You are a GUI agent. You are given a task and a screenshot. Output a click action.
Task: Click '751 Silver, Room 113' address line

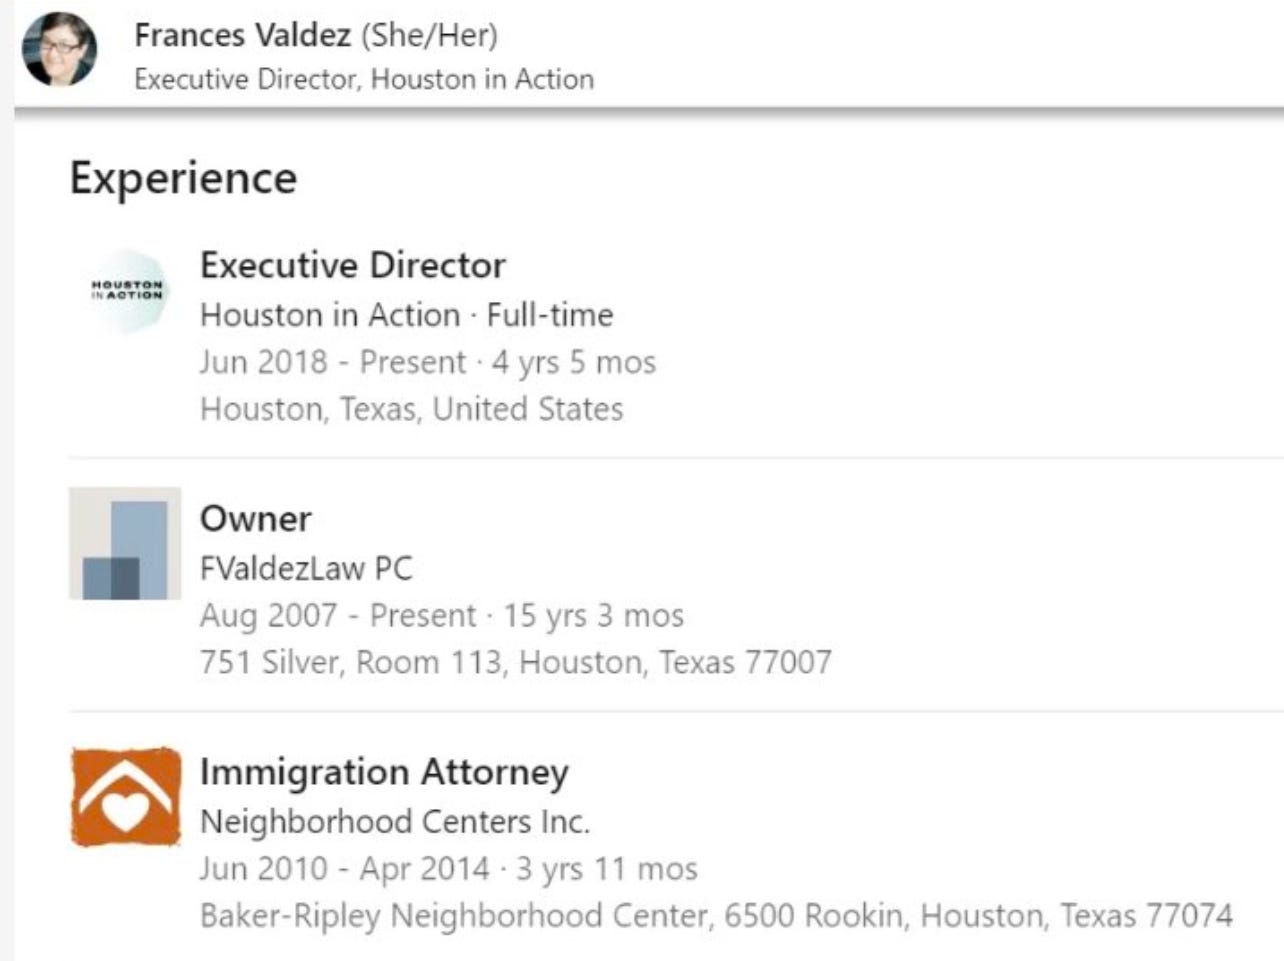tap(516, 662)
